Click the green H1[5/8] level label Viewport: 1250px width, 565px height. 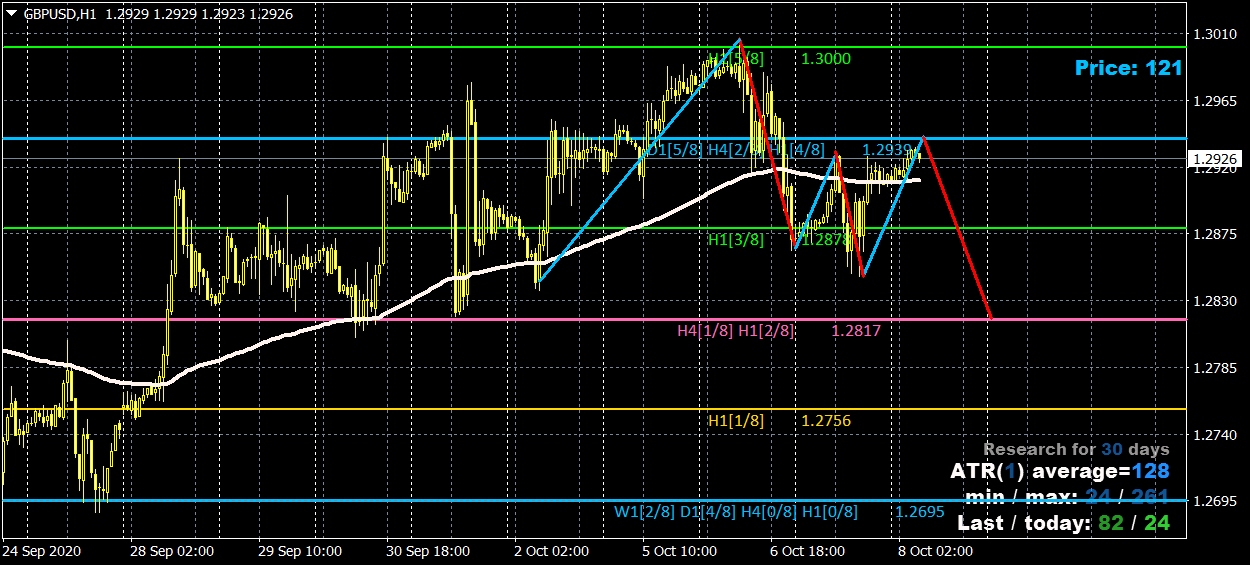735,59
